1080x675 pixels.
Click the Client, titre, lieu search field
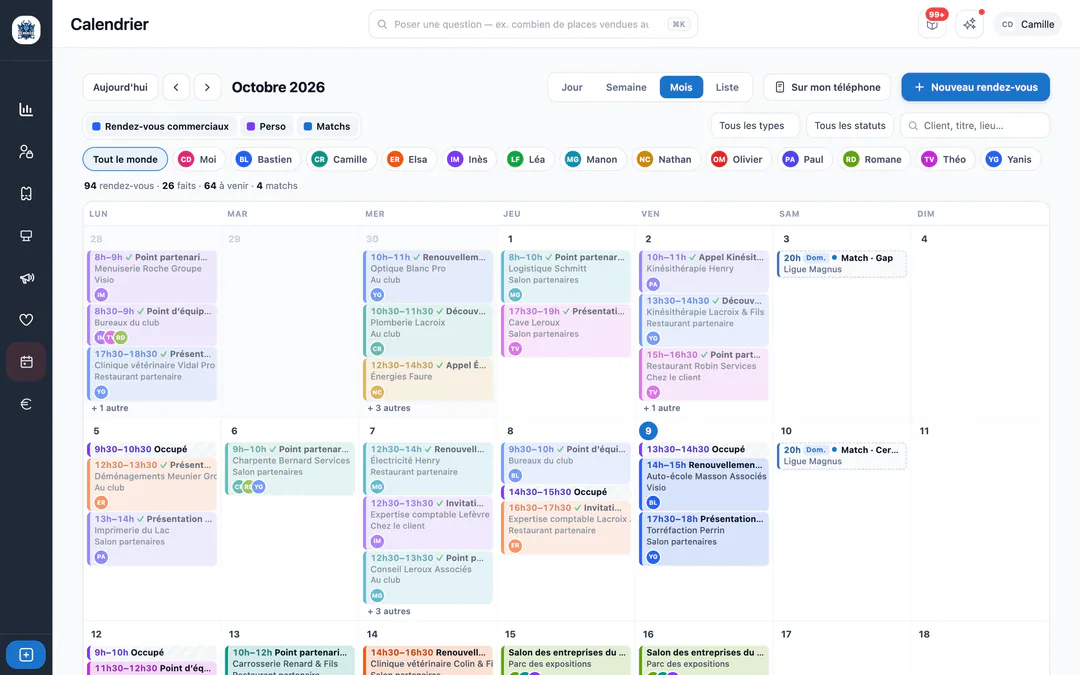coord(975,125)
